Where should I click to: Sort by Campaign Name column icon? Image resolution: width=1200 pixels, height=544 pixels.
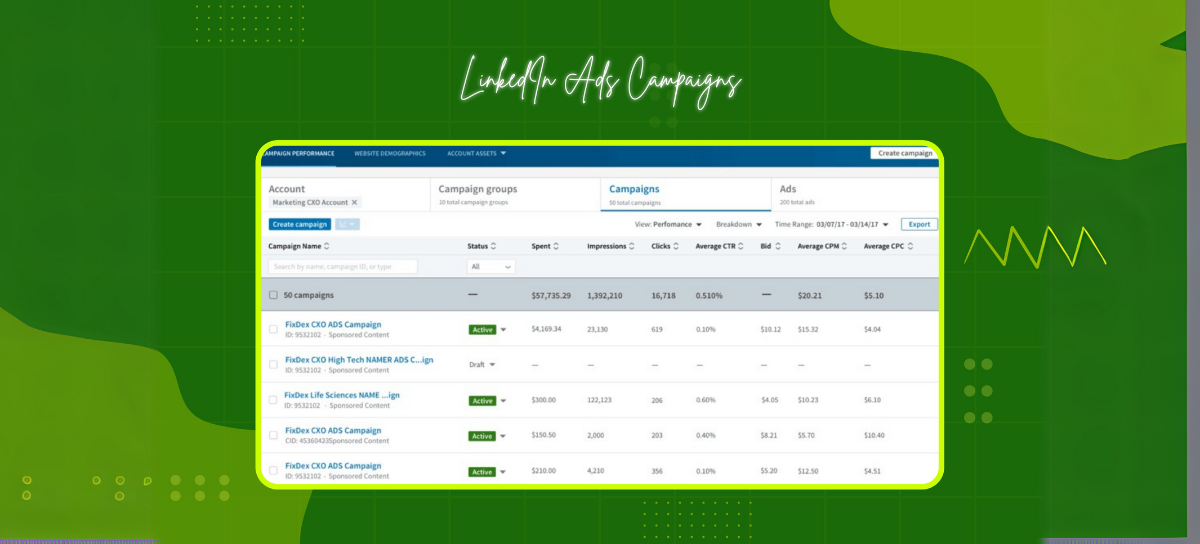(x=328, y=246)
